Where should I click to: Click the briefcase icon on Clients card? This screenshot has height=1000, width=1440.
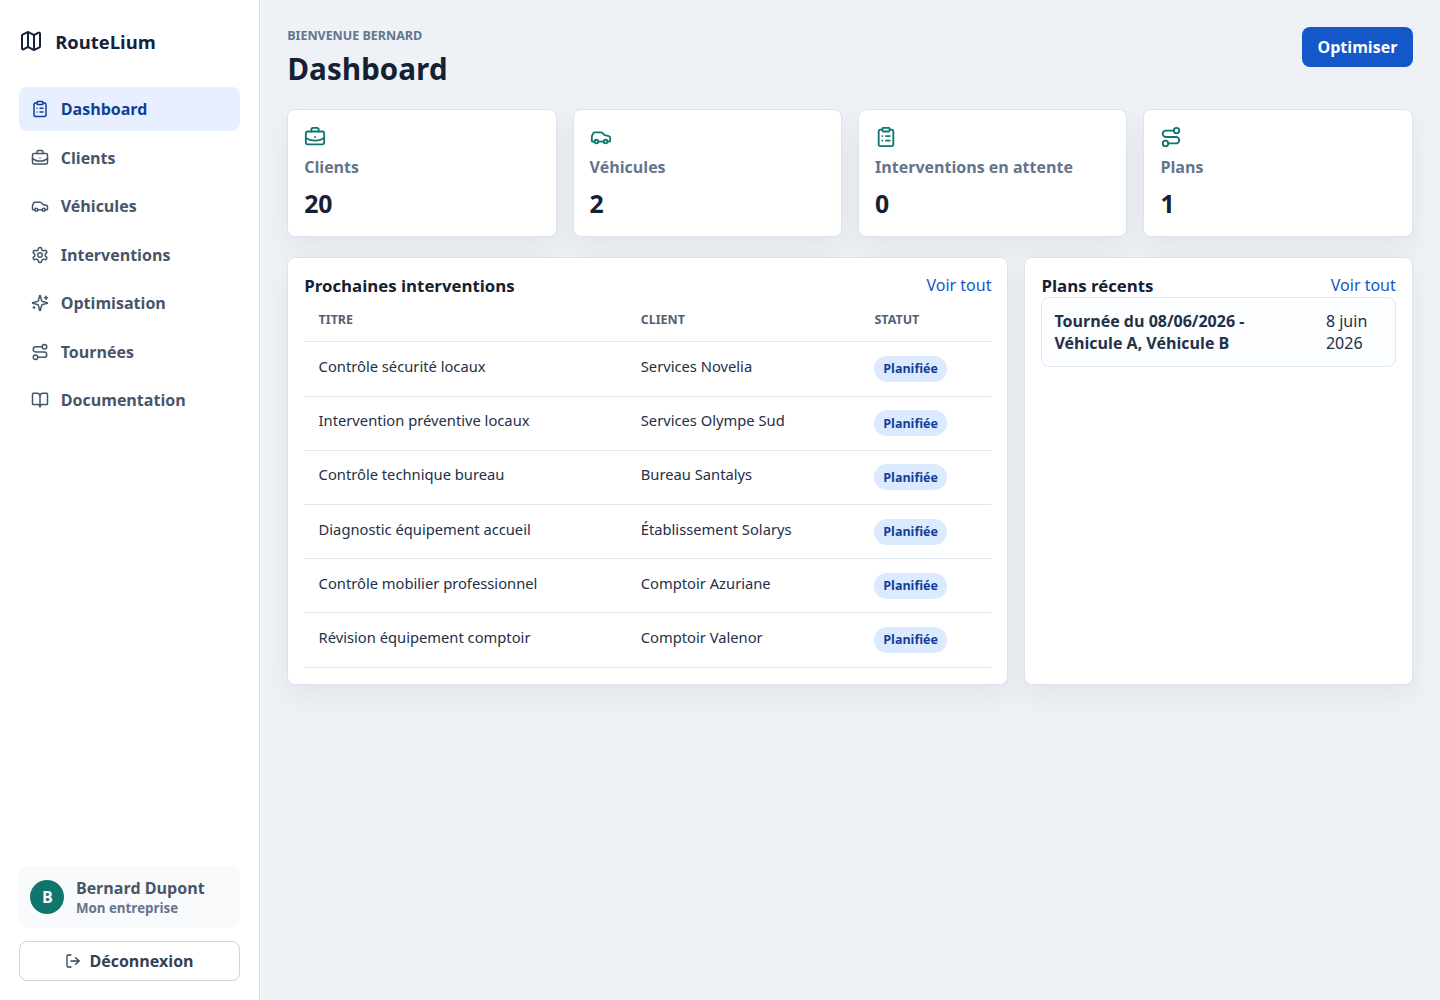point(315,137)
